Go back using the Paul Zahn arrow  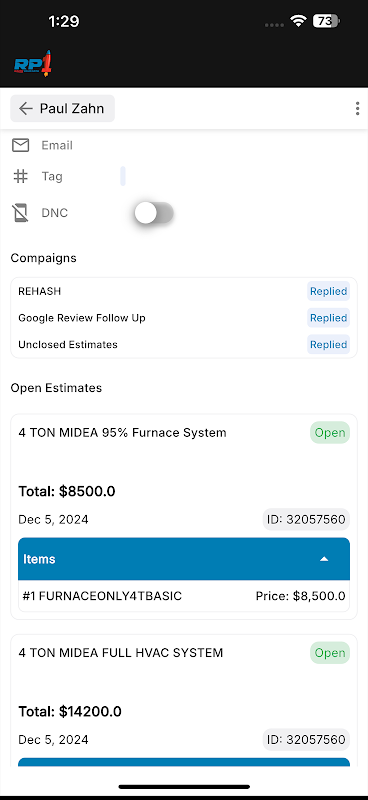point(62,108)
